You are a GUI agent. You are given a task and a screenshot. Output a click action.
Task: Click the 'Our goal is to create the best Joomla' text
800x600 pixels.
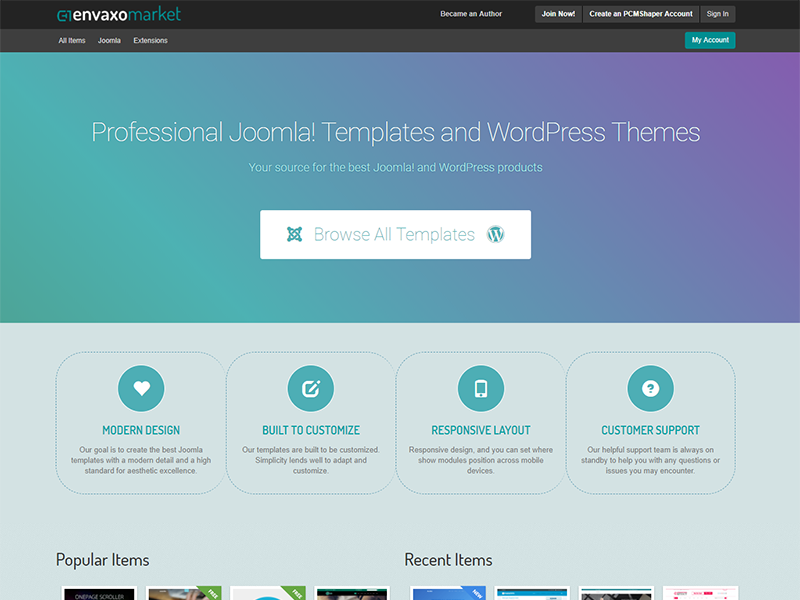click(141, 460)
